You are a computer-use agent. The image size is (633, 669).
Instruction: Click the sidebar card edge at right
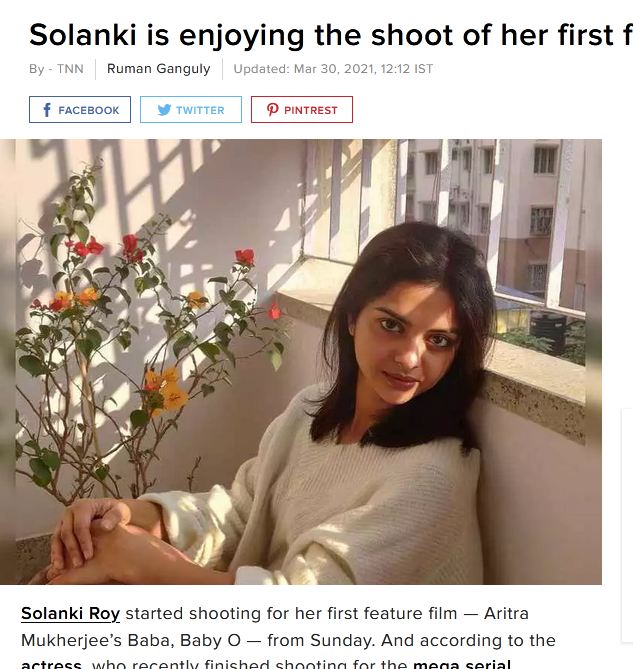click(627, 525)
